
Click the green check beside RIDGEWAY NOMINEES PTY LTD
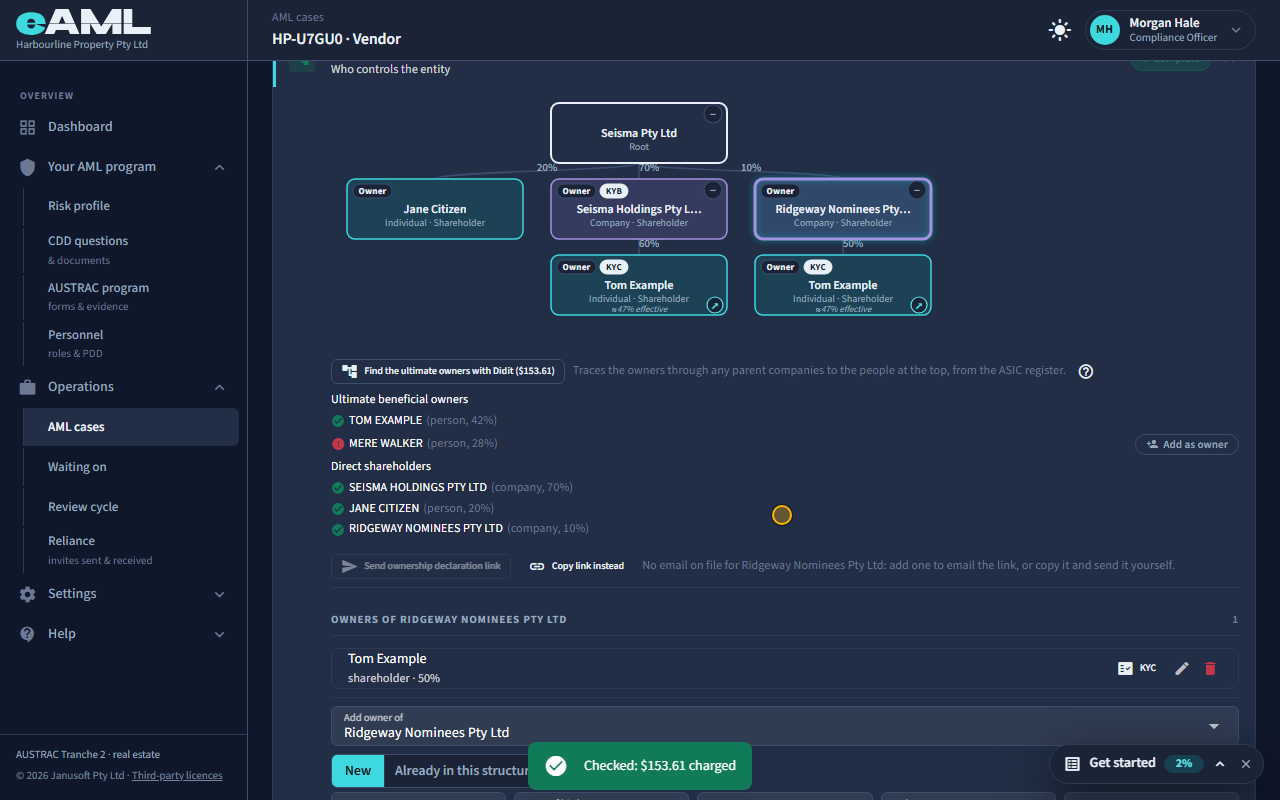click(338, 528)
